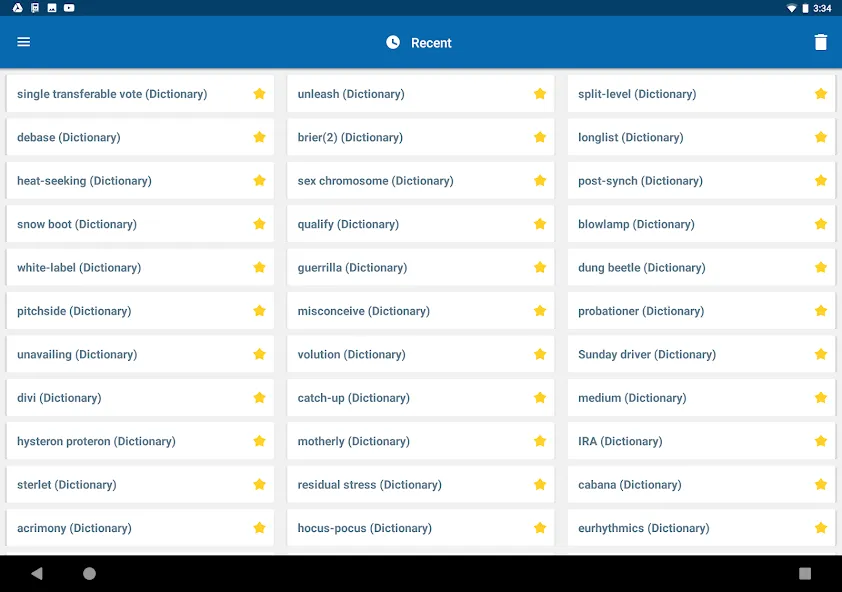This screenshot has width=842, height=592.
Task: Toggle favorite star for pitchside
Action: [x=259, y=311]
